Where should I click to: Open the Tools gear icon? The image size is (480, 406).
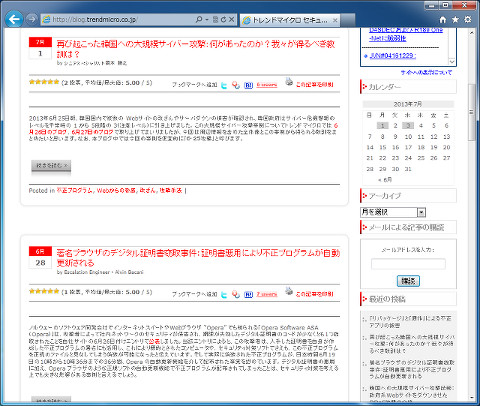468,19
